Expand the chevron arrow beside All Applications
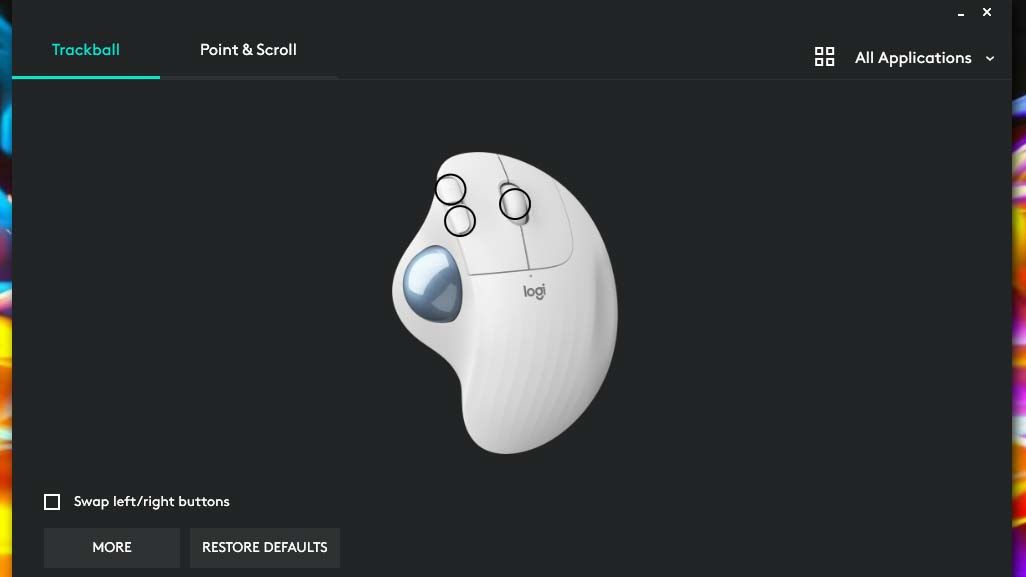1026x577 pixels. 990,58
